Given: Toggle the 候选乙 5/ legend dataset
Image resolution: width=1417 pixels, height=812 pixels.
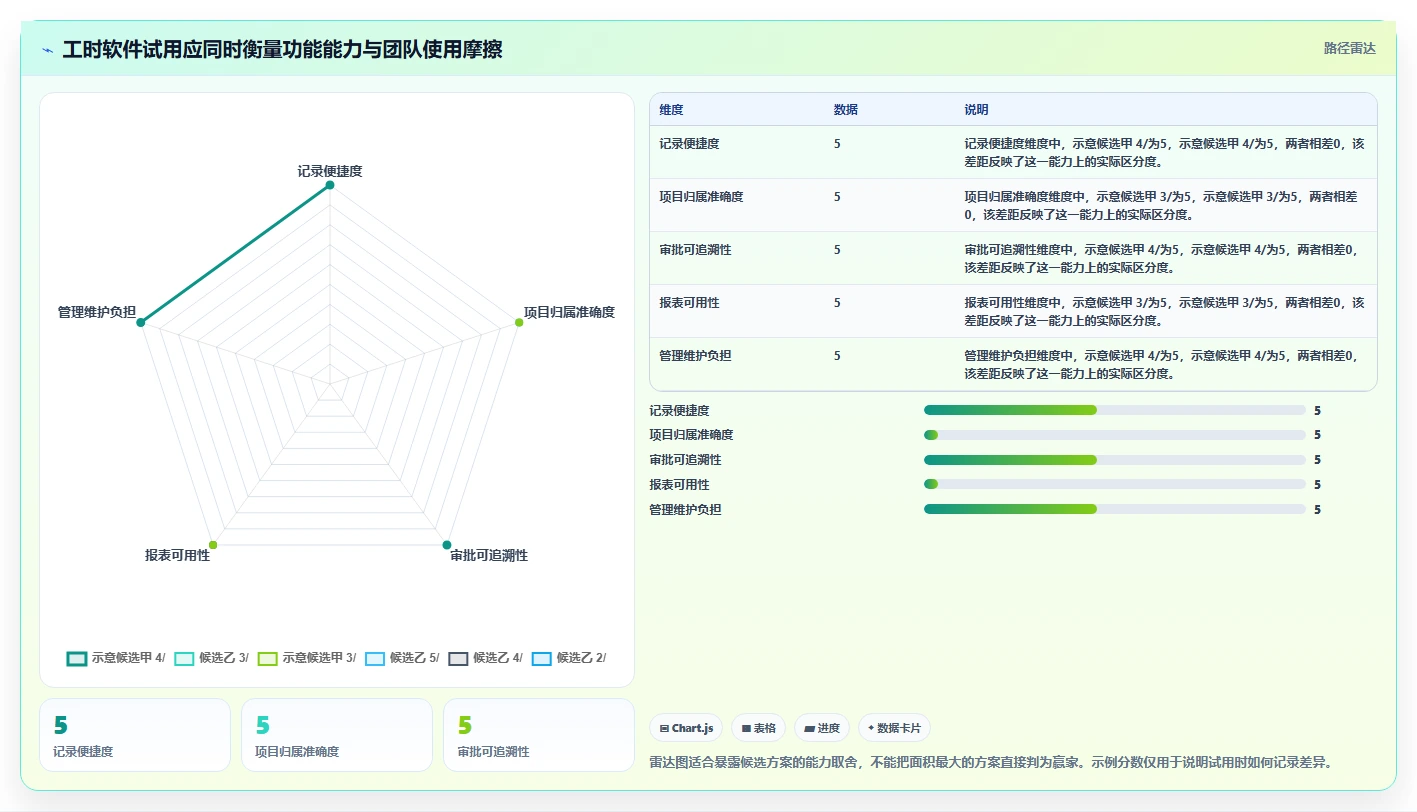Looking at the screenshot, I should (402, 658).
